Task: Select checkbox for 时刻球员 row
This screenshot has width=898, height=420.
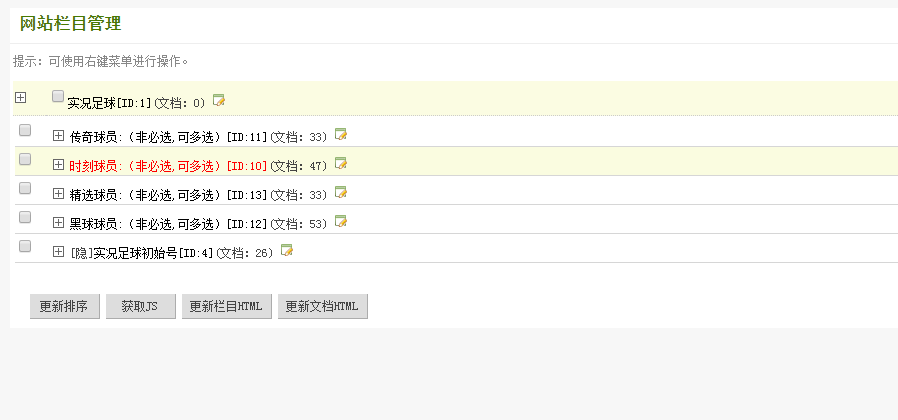Action: (25, 159)
